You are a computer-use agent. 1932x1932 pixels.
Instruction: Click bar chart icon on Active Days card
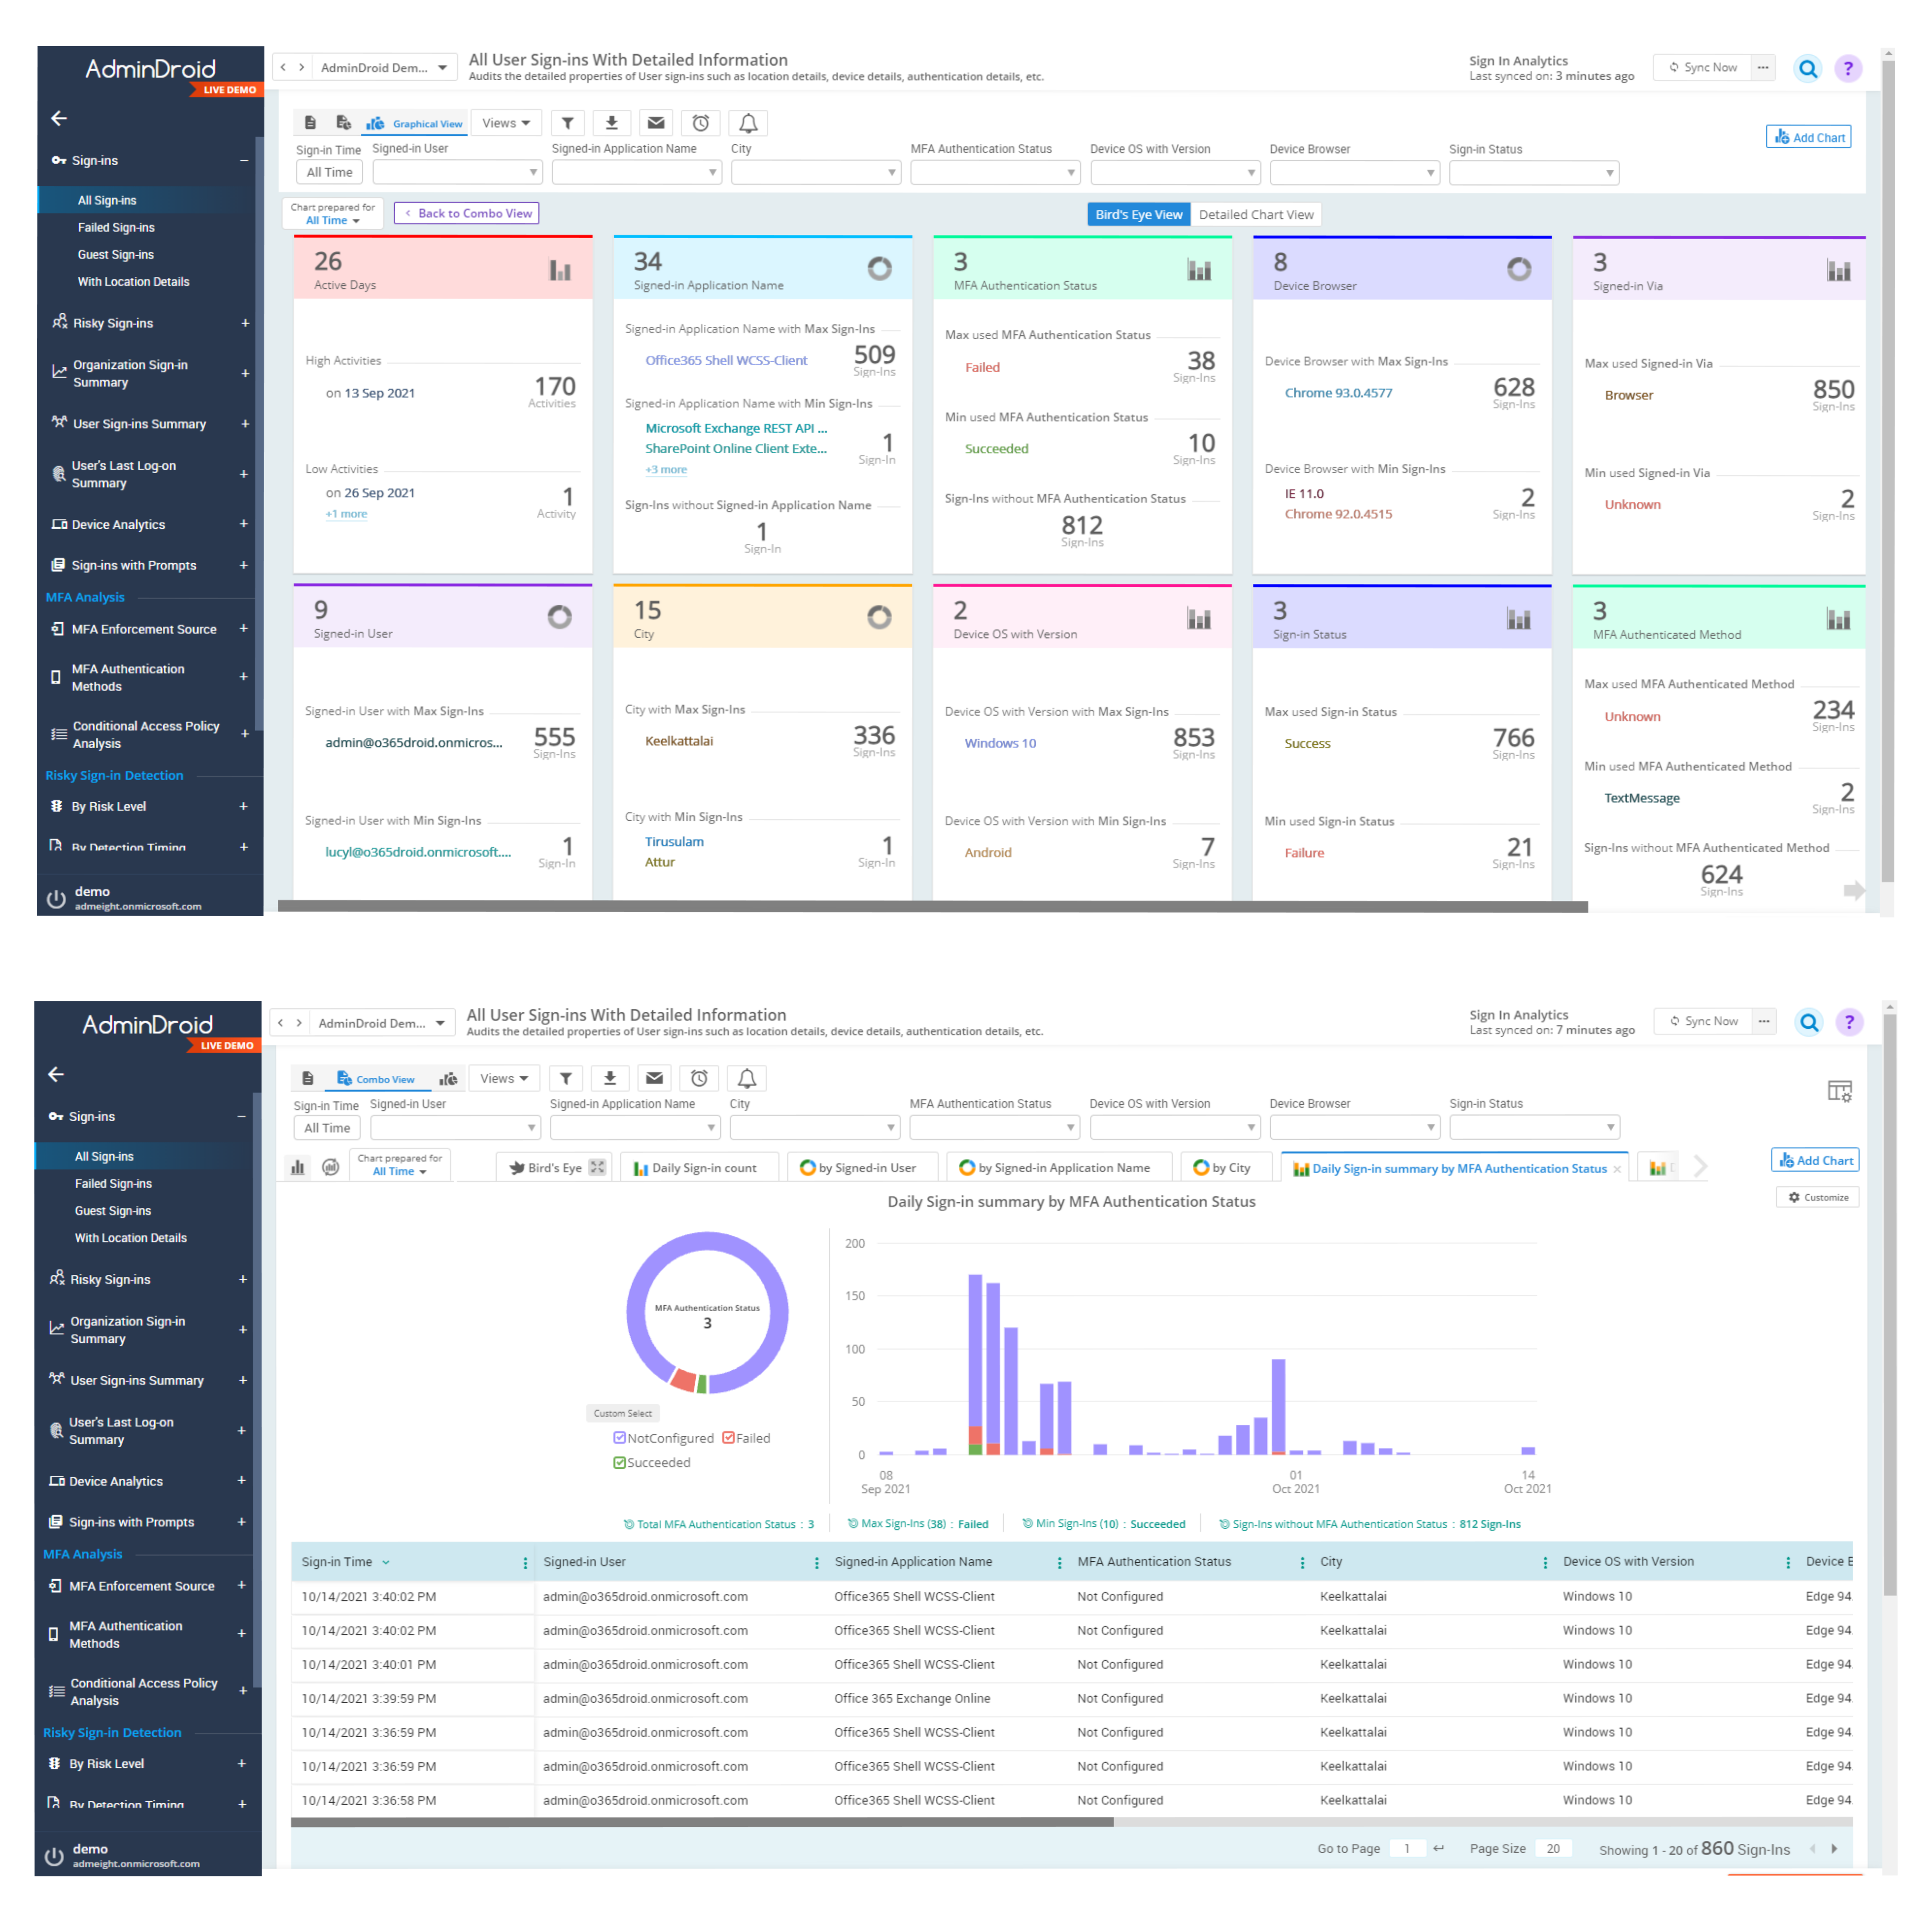[560, 270]
